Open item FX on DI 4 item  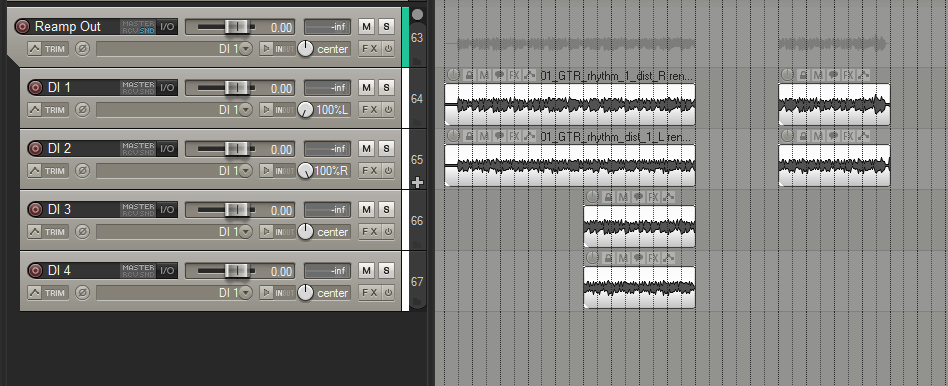click(654, 258)
